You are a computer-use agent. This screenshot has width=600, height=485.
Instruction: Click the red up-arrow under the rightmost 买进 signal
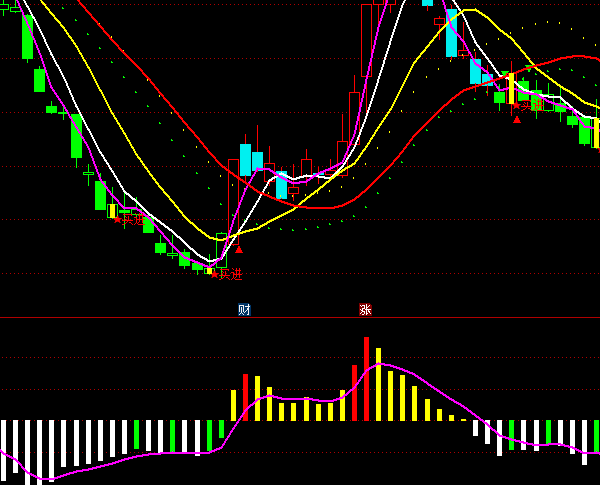(x=517, y=120)
